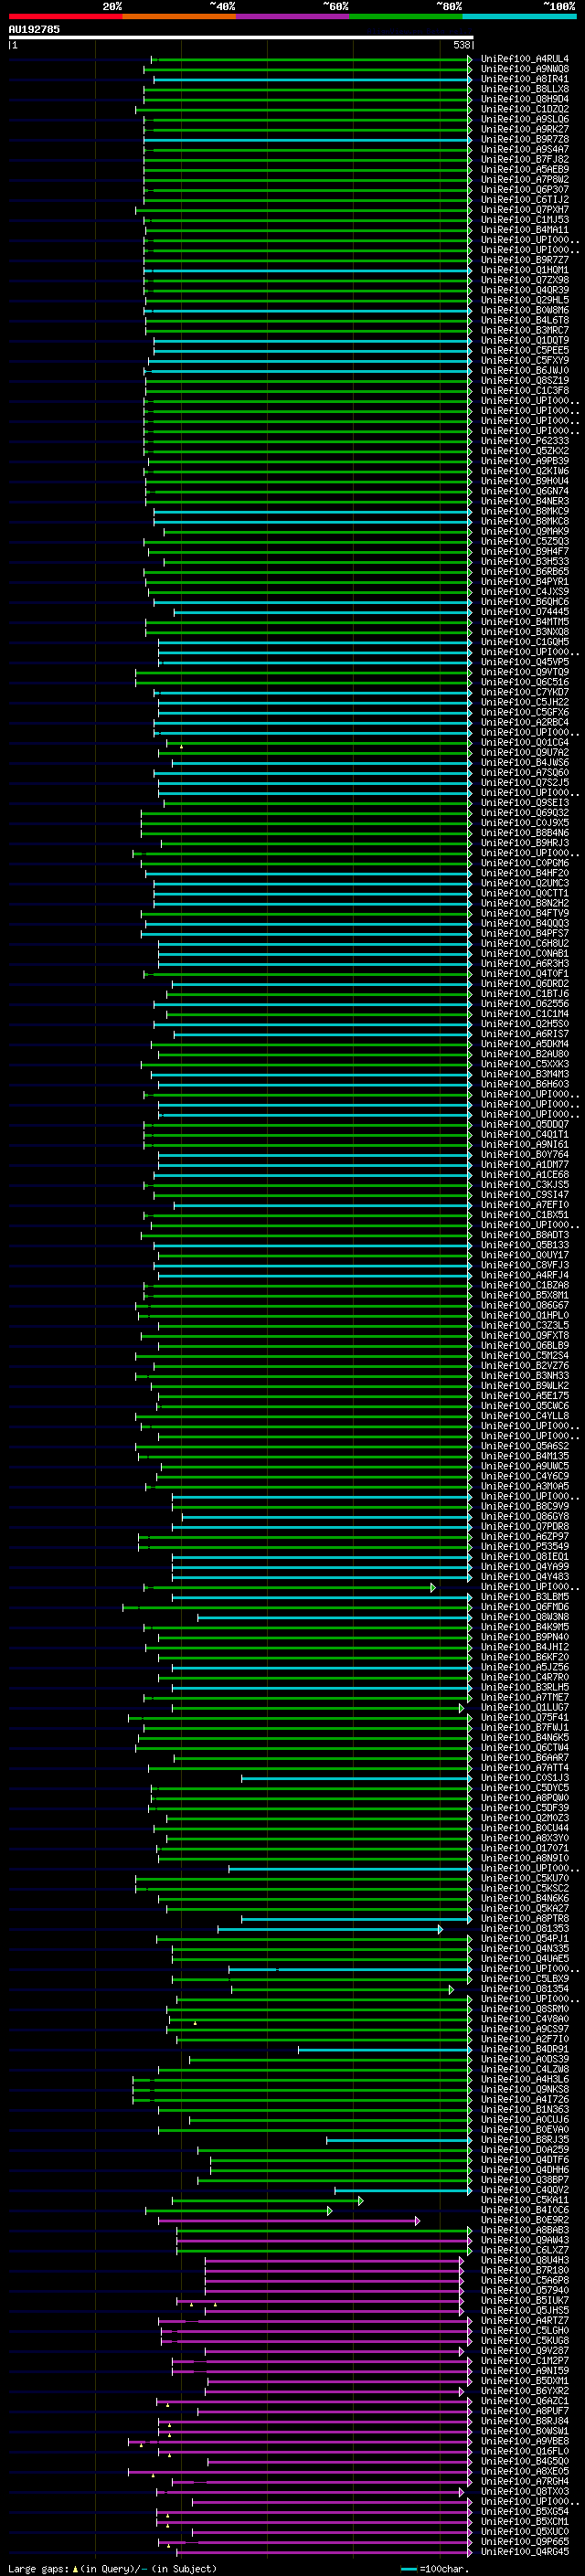The height and width of the screenshot is (2576, 585).
Task: Select the AU192785 query name
Action: [34, 29]
